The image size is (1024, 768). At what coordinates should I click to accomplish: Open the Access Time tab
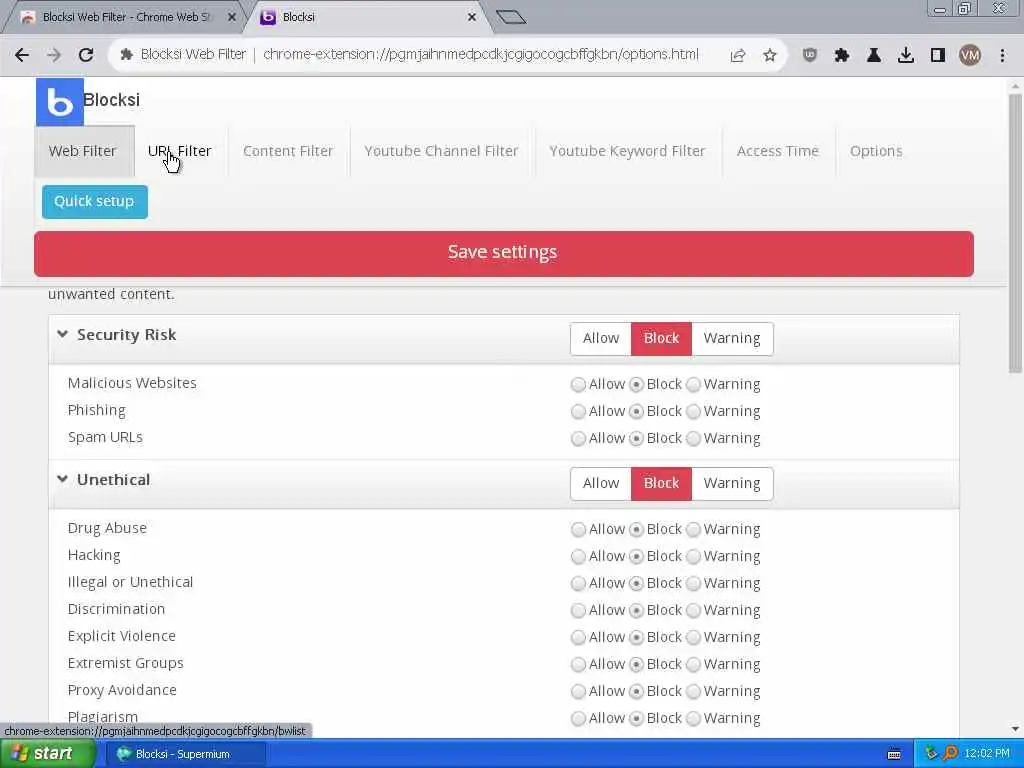click(x=778, y=151)
